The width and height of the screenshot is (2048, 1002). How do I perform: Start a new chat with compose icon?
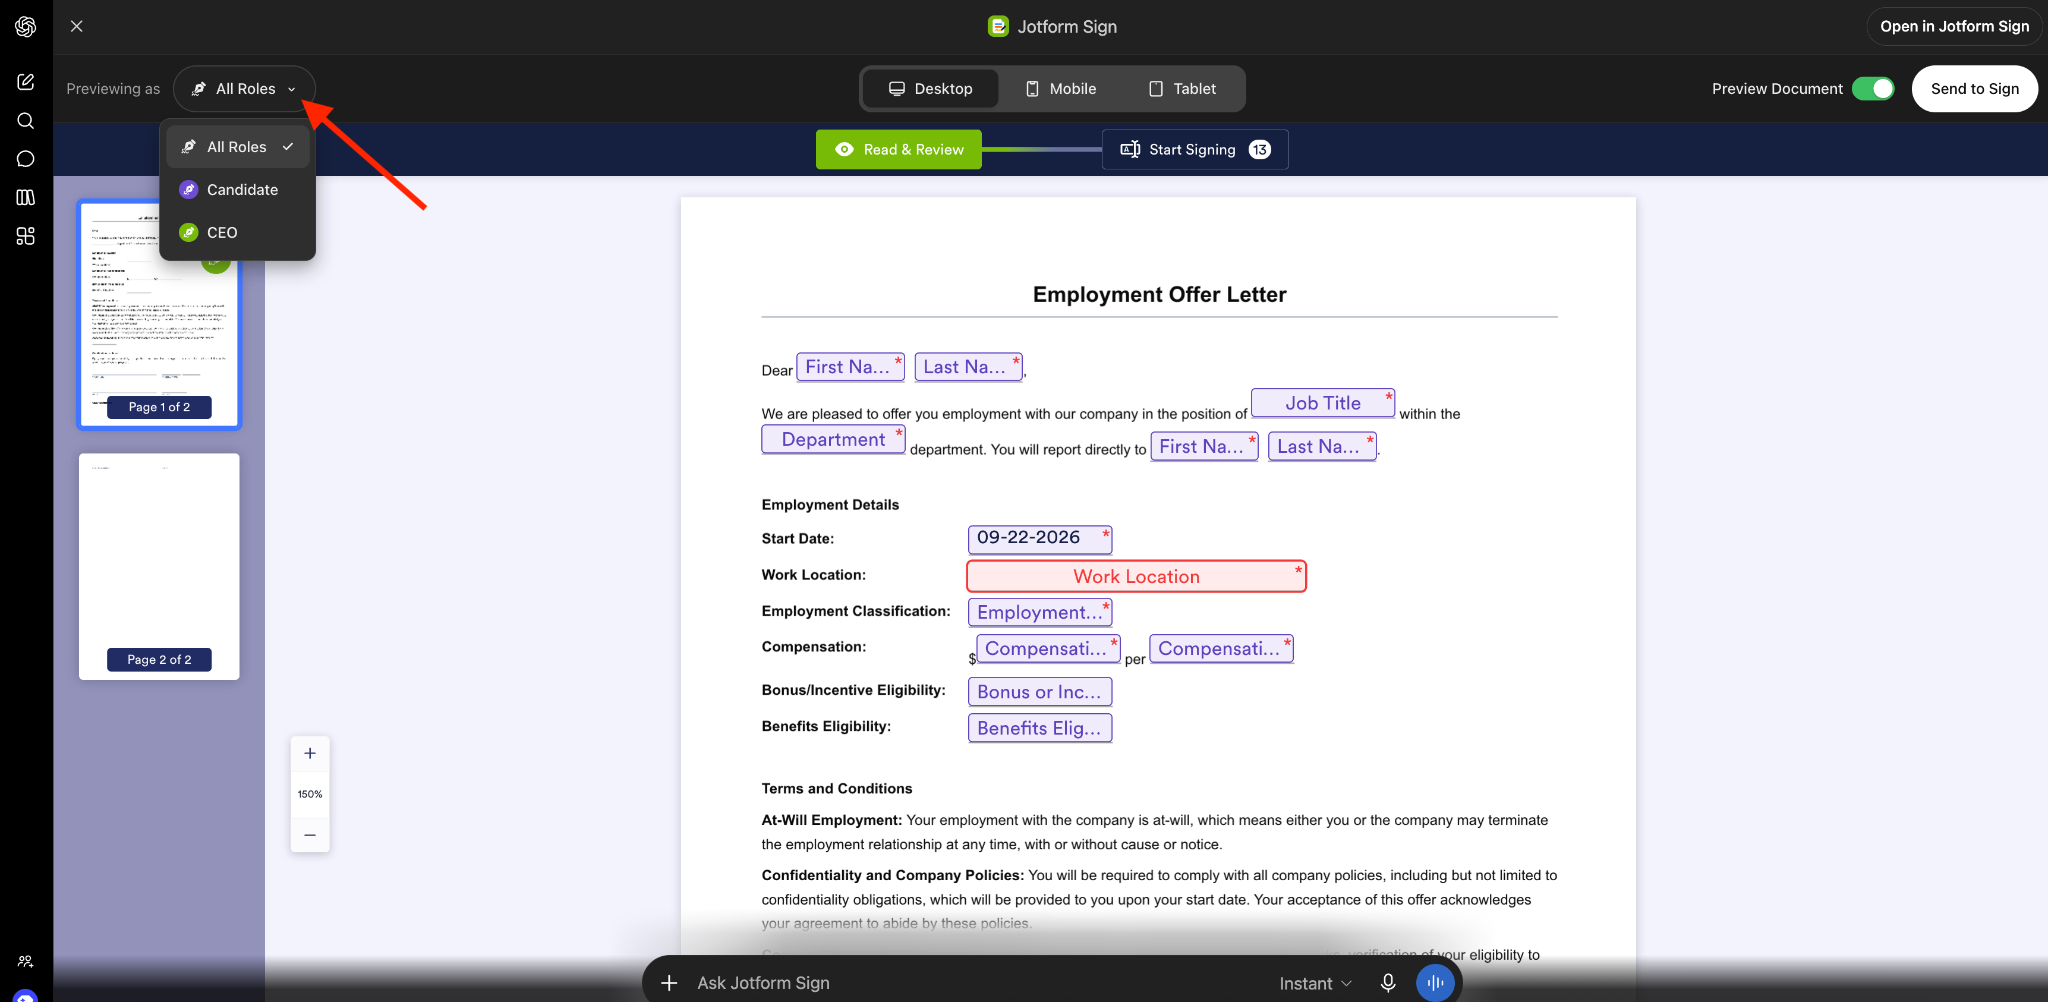coord(26,82)
